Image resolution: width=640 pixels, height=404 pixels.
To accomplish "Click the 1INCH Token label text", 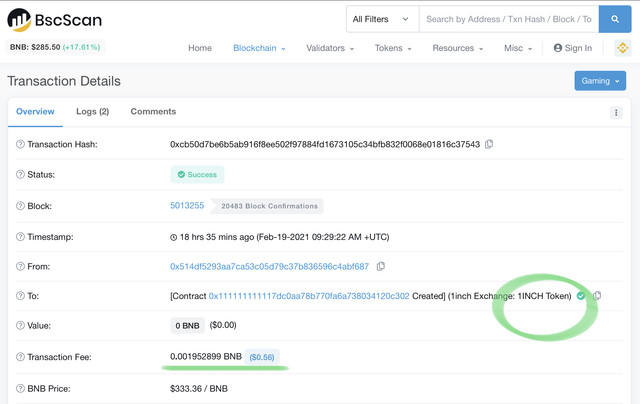I will click(x=544, y=296).
